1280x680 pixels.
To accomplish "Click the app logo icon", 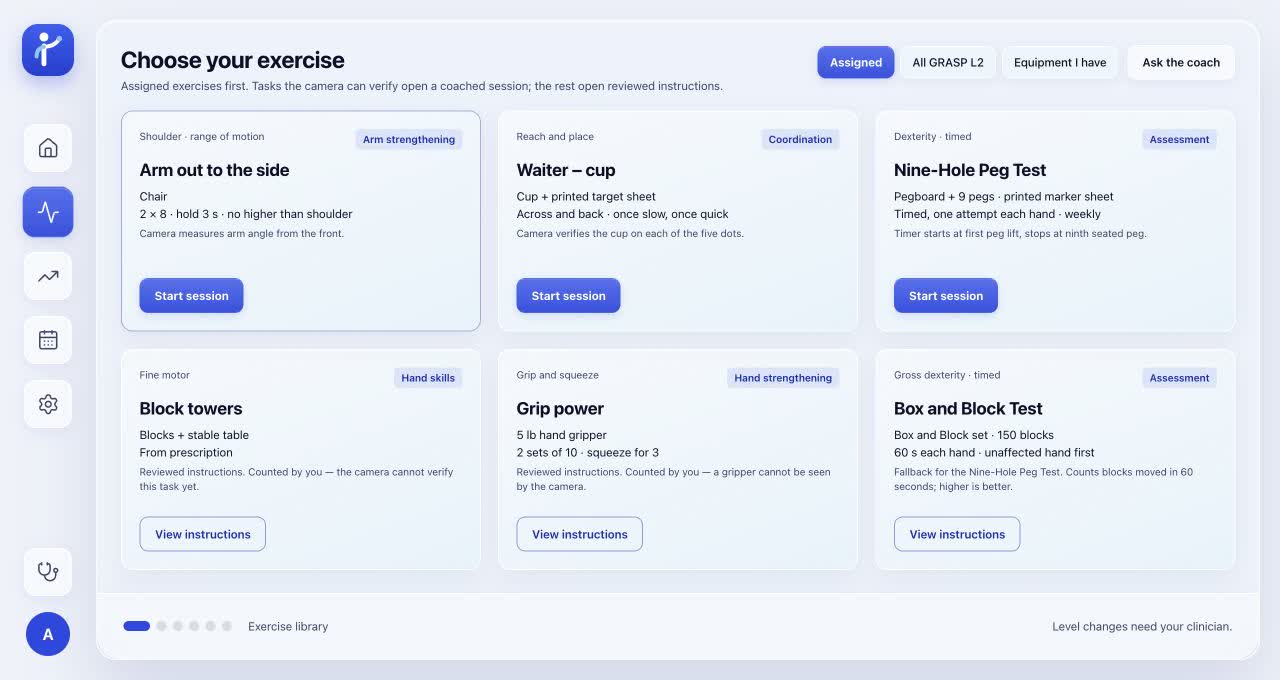I will [x=48, y=50].
